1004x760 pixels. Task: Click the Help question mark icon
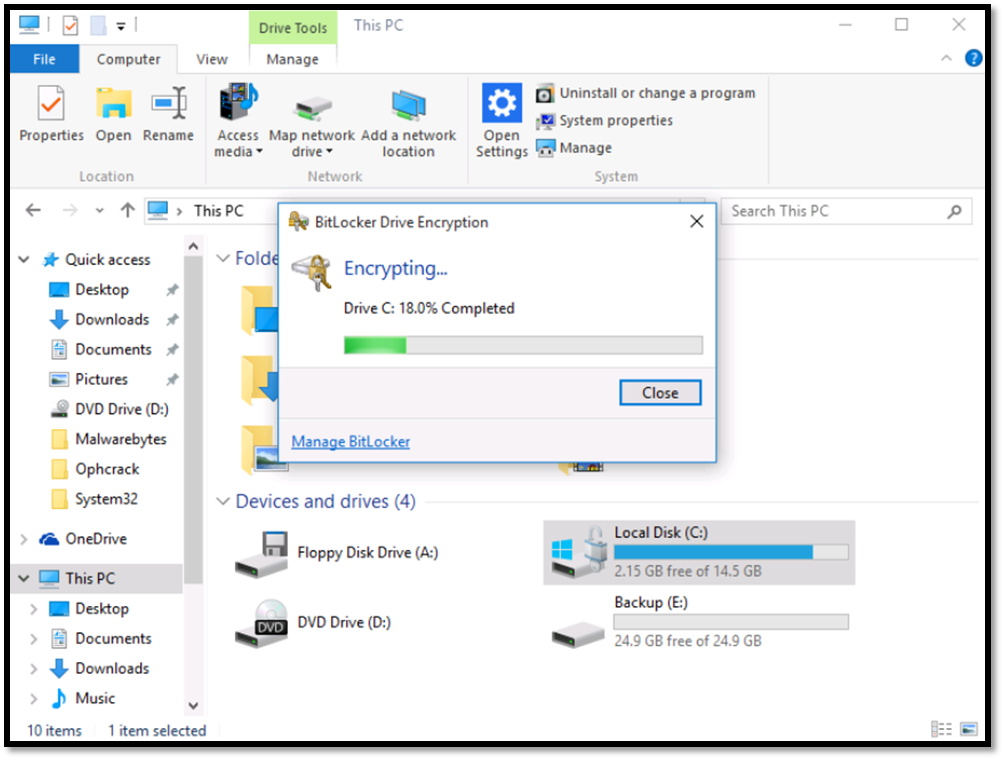973,58
